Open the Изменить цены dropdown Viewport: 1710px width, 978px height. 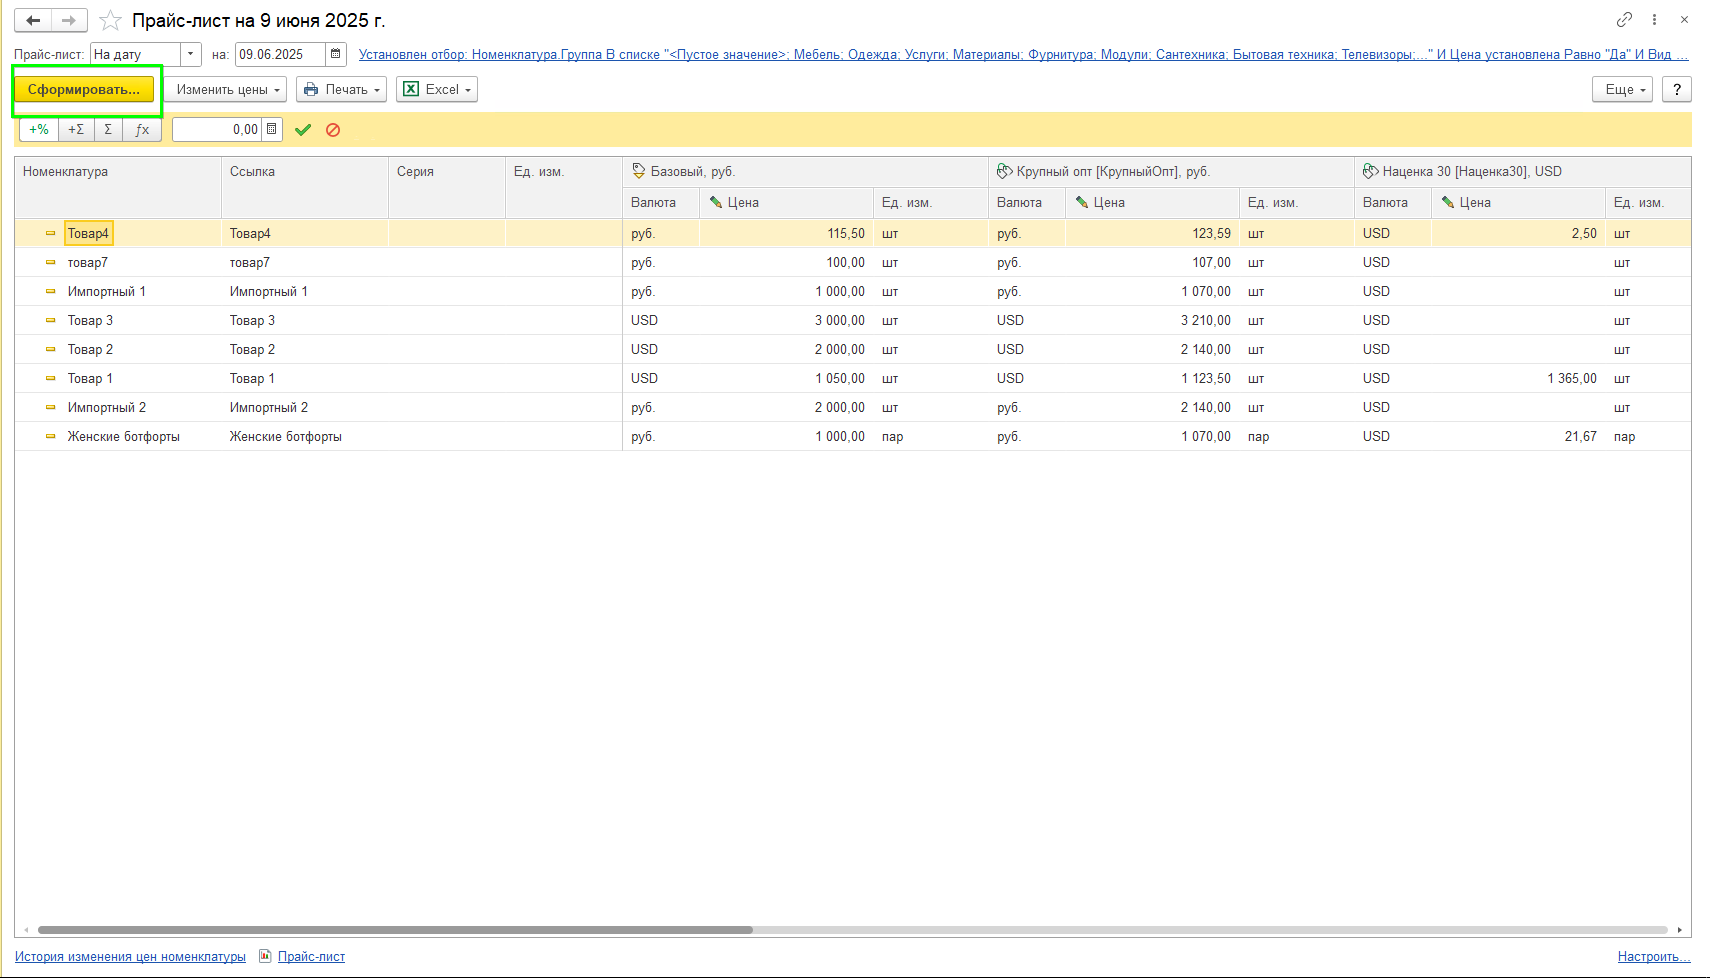point(226,89)
